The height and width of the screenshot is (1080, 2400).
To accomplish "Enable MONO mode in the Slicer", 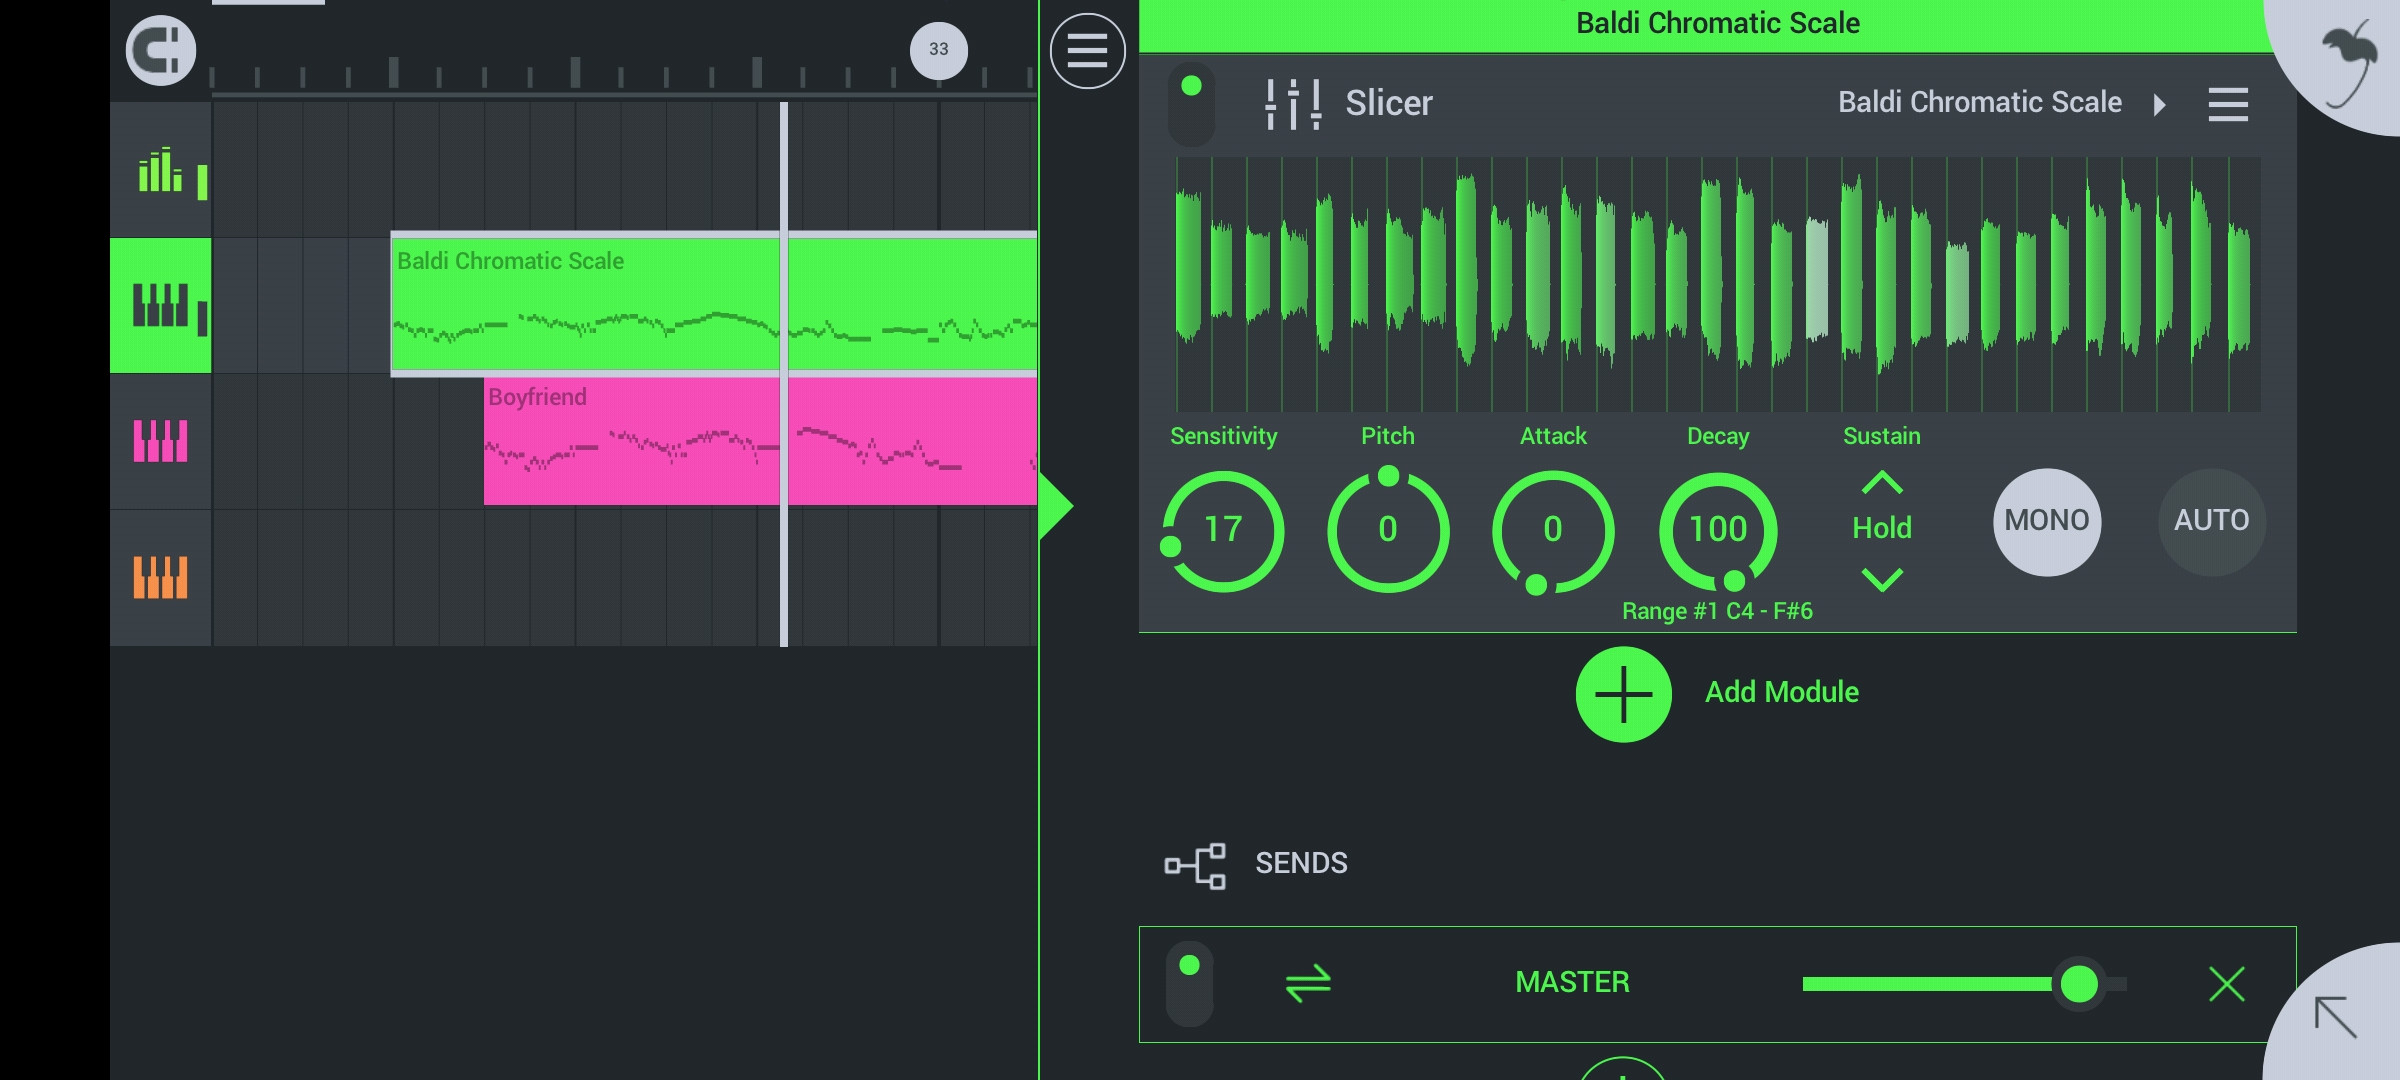I will 2046,521.
